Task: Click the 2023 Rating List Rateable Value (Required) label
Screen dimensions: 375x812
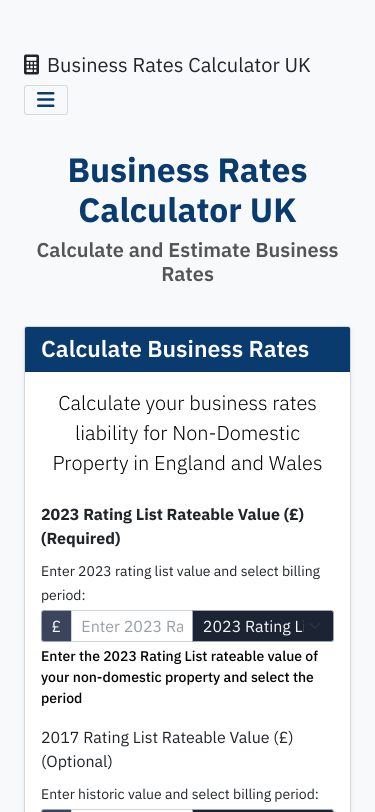Action: 172,527
